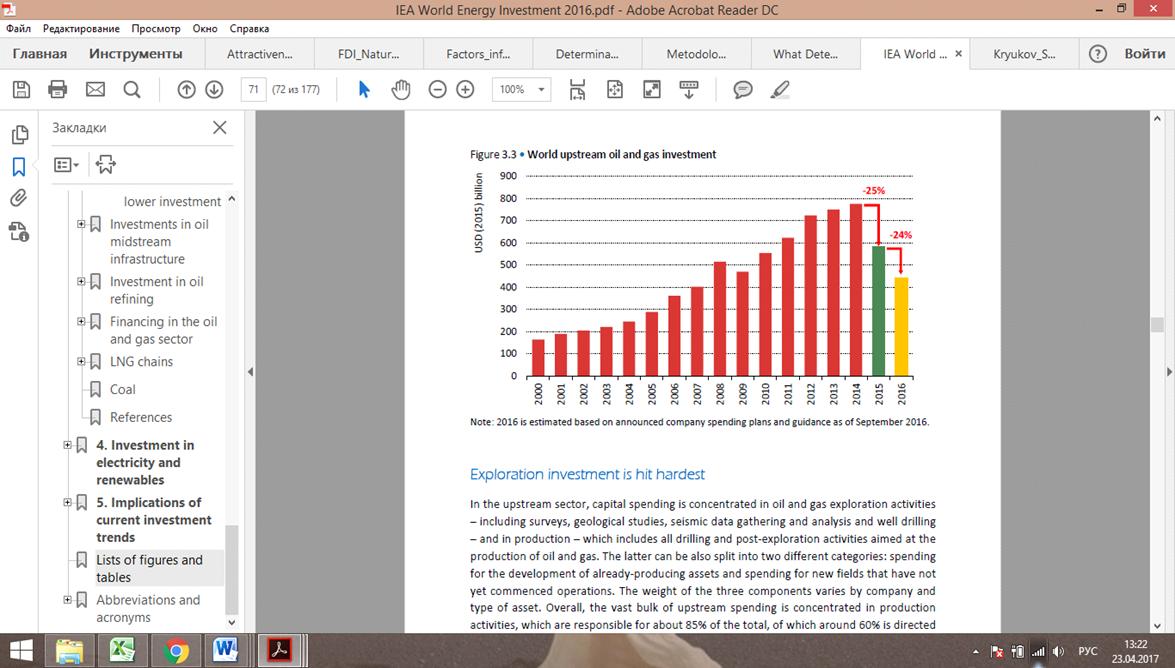Switch to the Kryukov_S... tab
Viewport: 1175px width, 668px height.
[x=1024, y=54]
